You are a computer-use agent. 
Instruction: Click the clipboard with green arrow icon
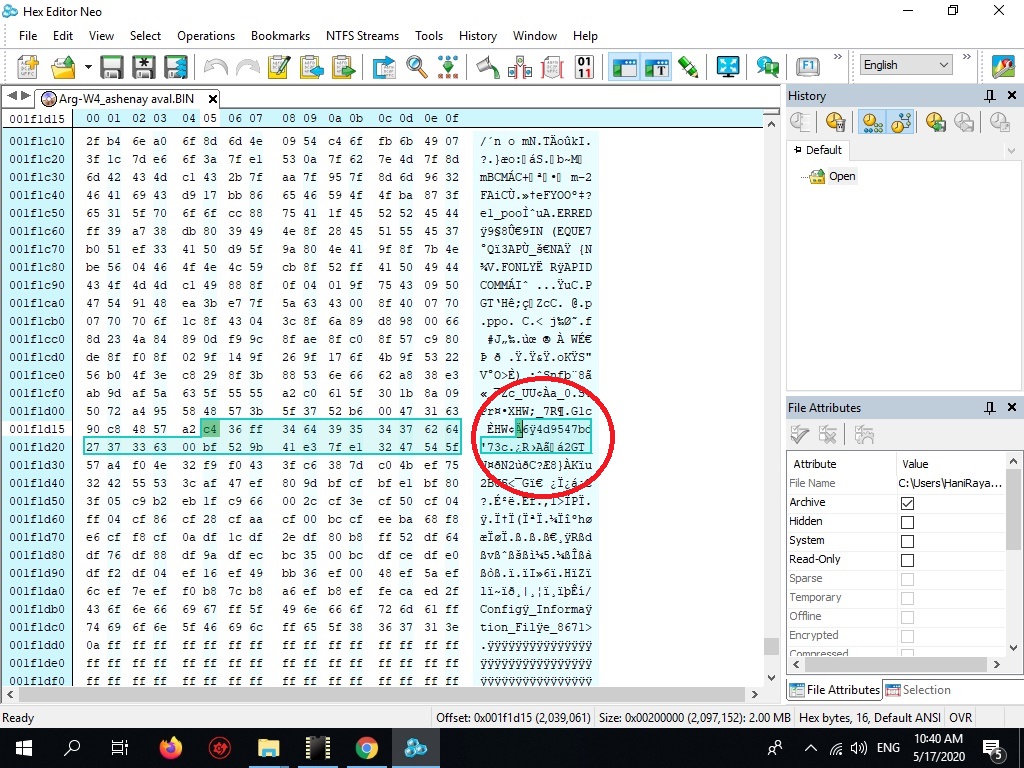pos(344,67)
